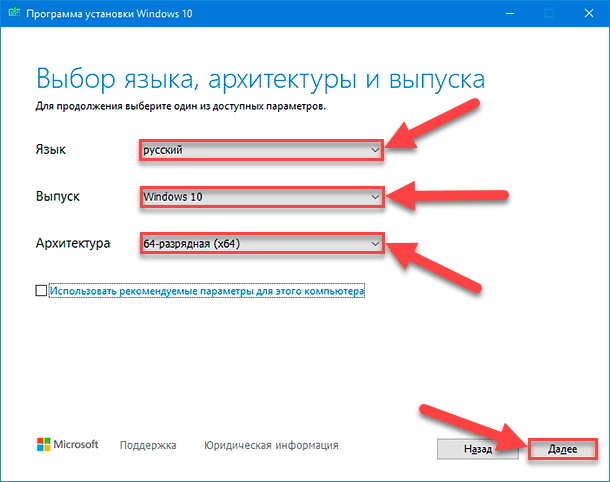Open the Архитектура architecture dropdown

[261, 244]
